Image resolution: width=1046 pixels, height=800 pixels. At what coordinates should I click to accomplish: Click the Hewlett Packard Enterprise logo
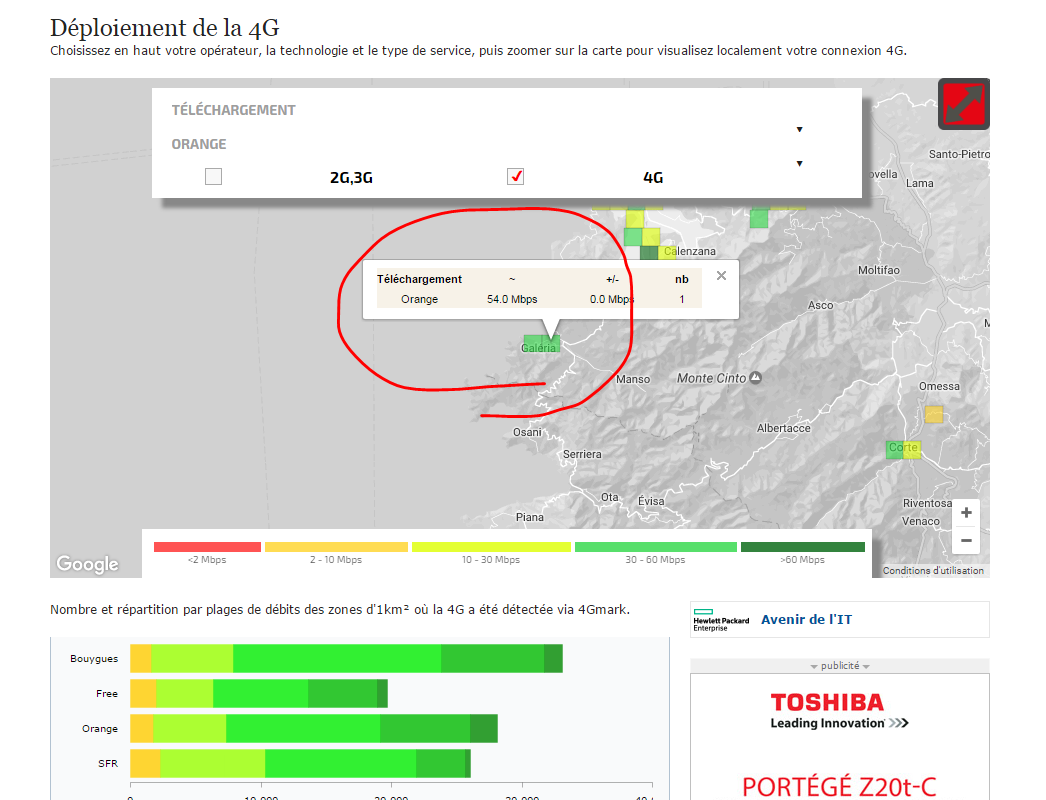click(721, 620)
